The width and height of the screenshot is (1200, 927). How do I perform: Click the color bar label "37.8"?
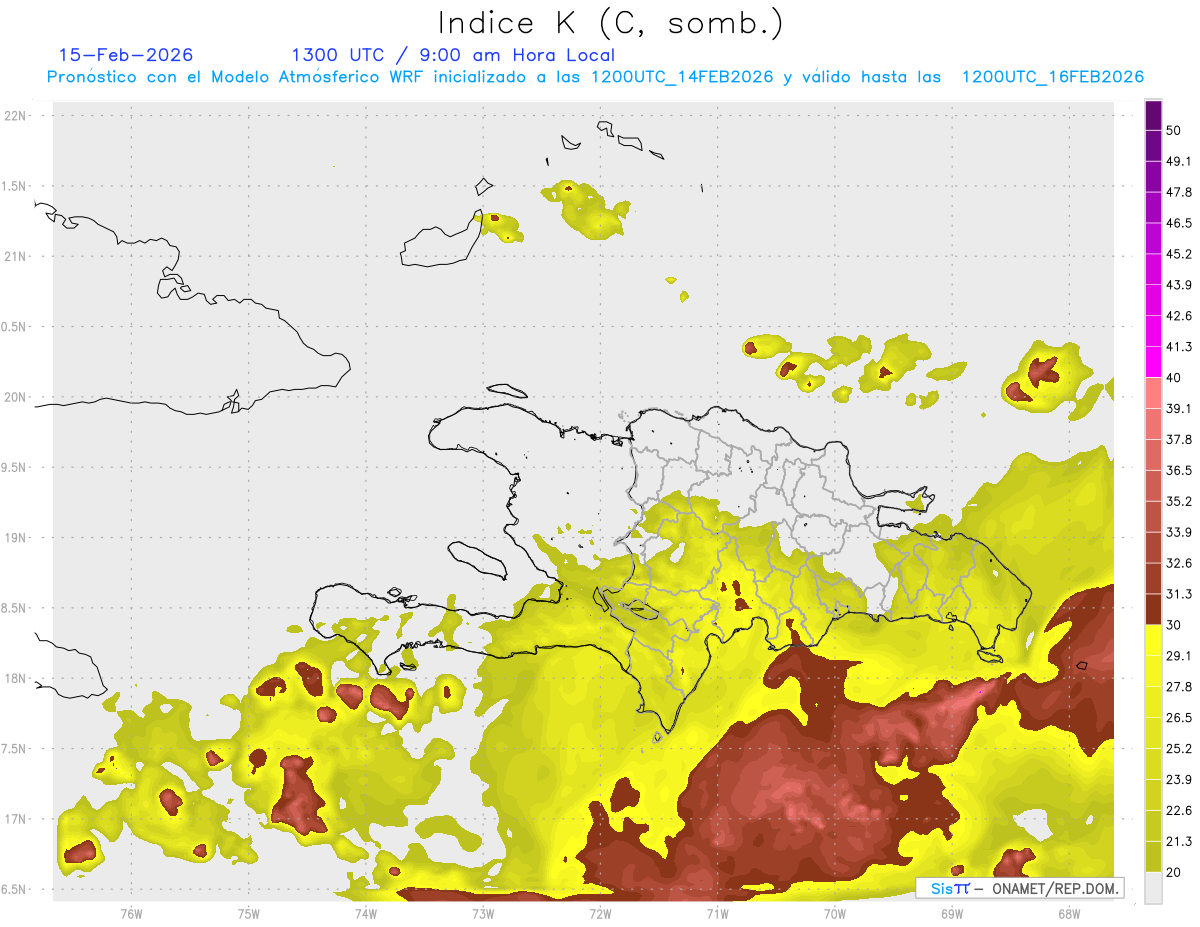[x=1178, y=440]
